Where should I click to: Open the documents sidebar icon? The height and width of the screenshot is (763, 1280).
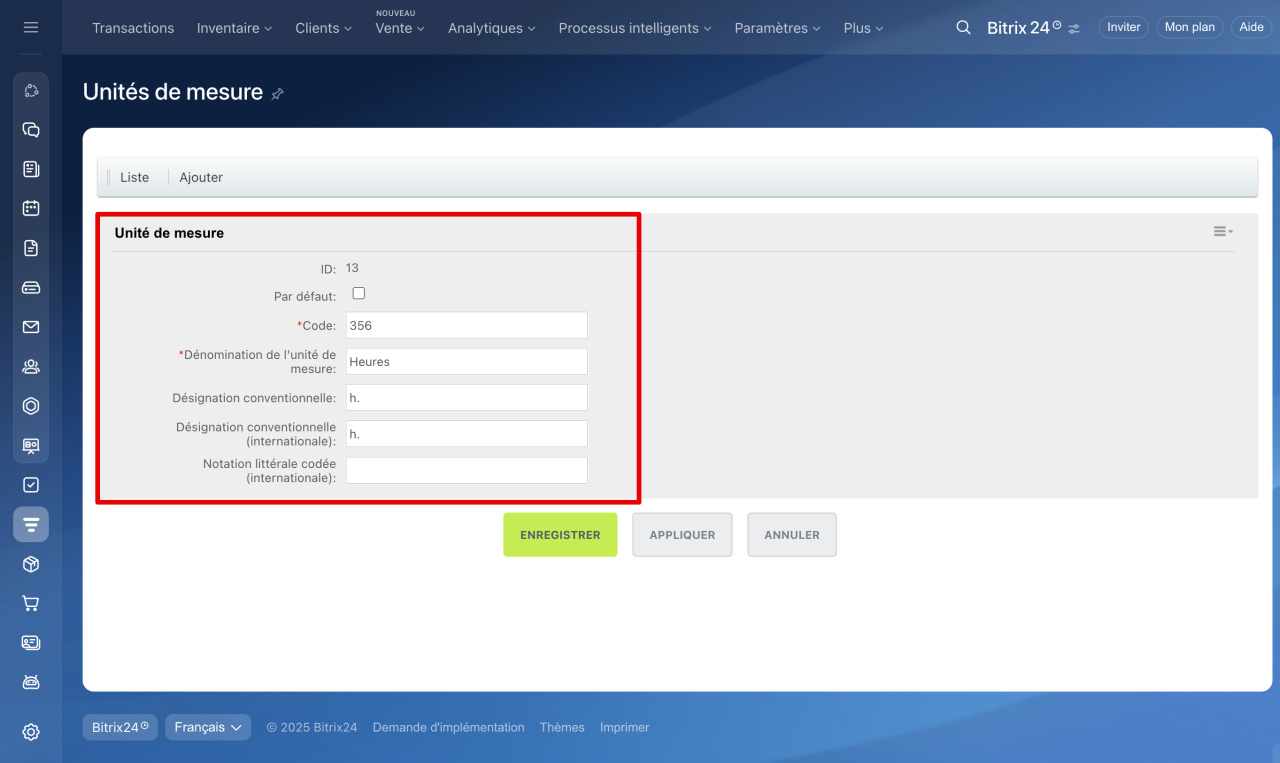click(x=31, y=248)
